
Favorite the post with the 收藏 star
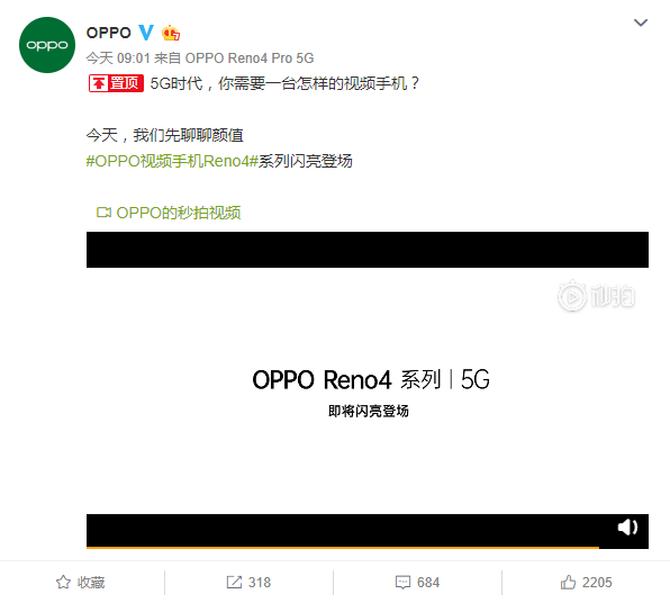point(63,582)
